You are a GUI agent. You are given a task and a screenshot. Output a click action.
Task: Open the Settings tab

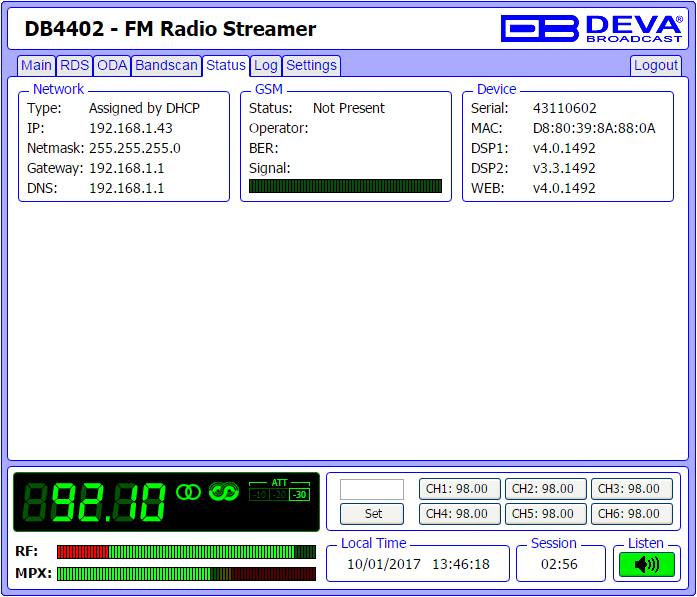pos(311,66)
